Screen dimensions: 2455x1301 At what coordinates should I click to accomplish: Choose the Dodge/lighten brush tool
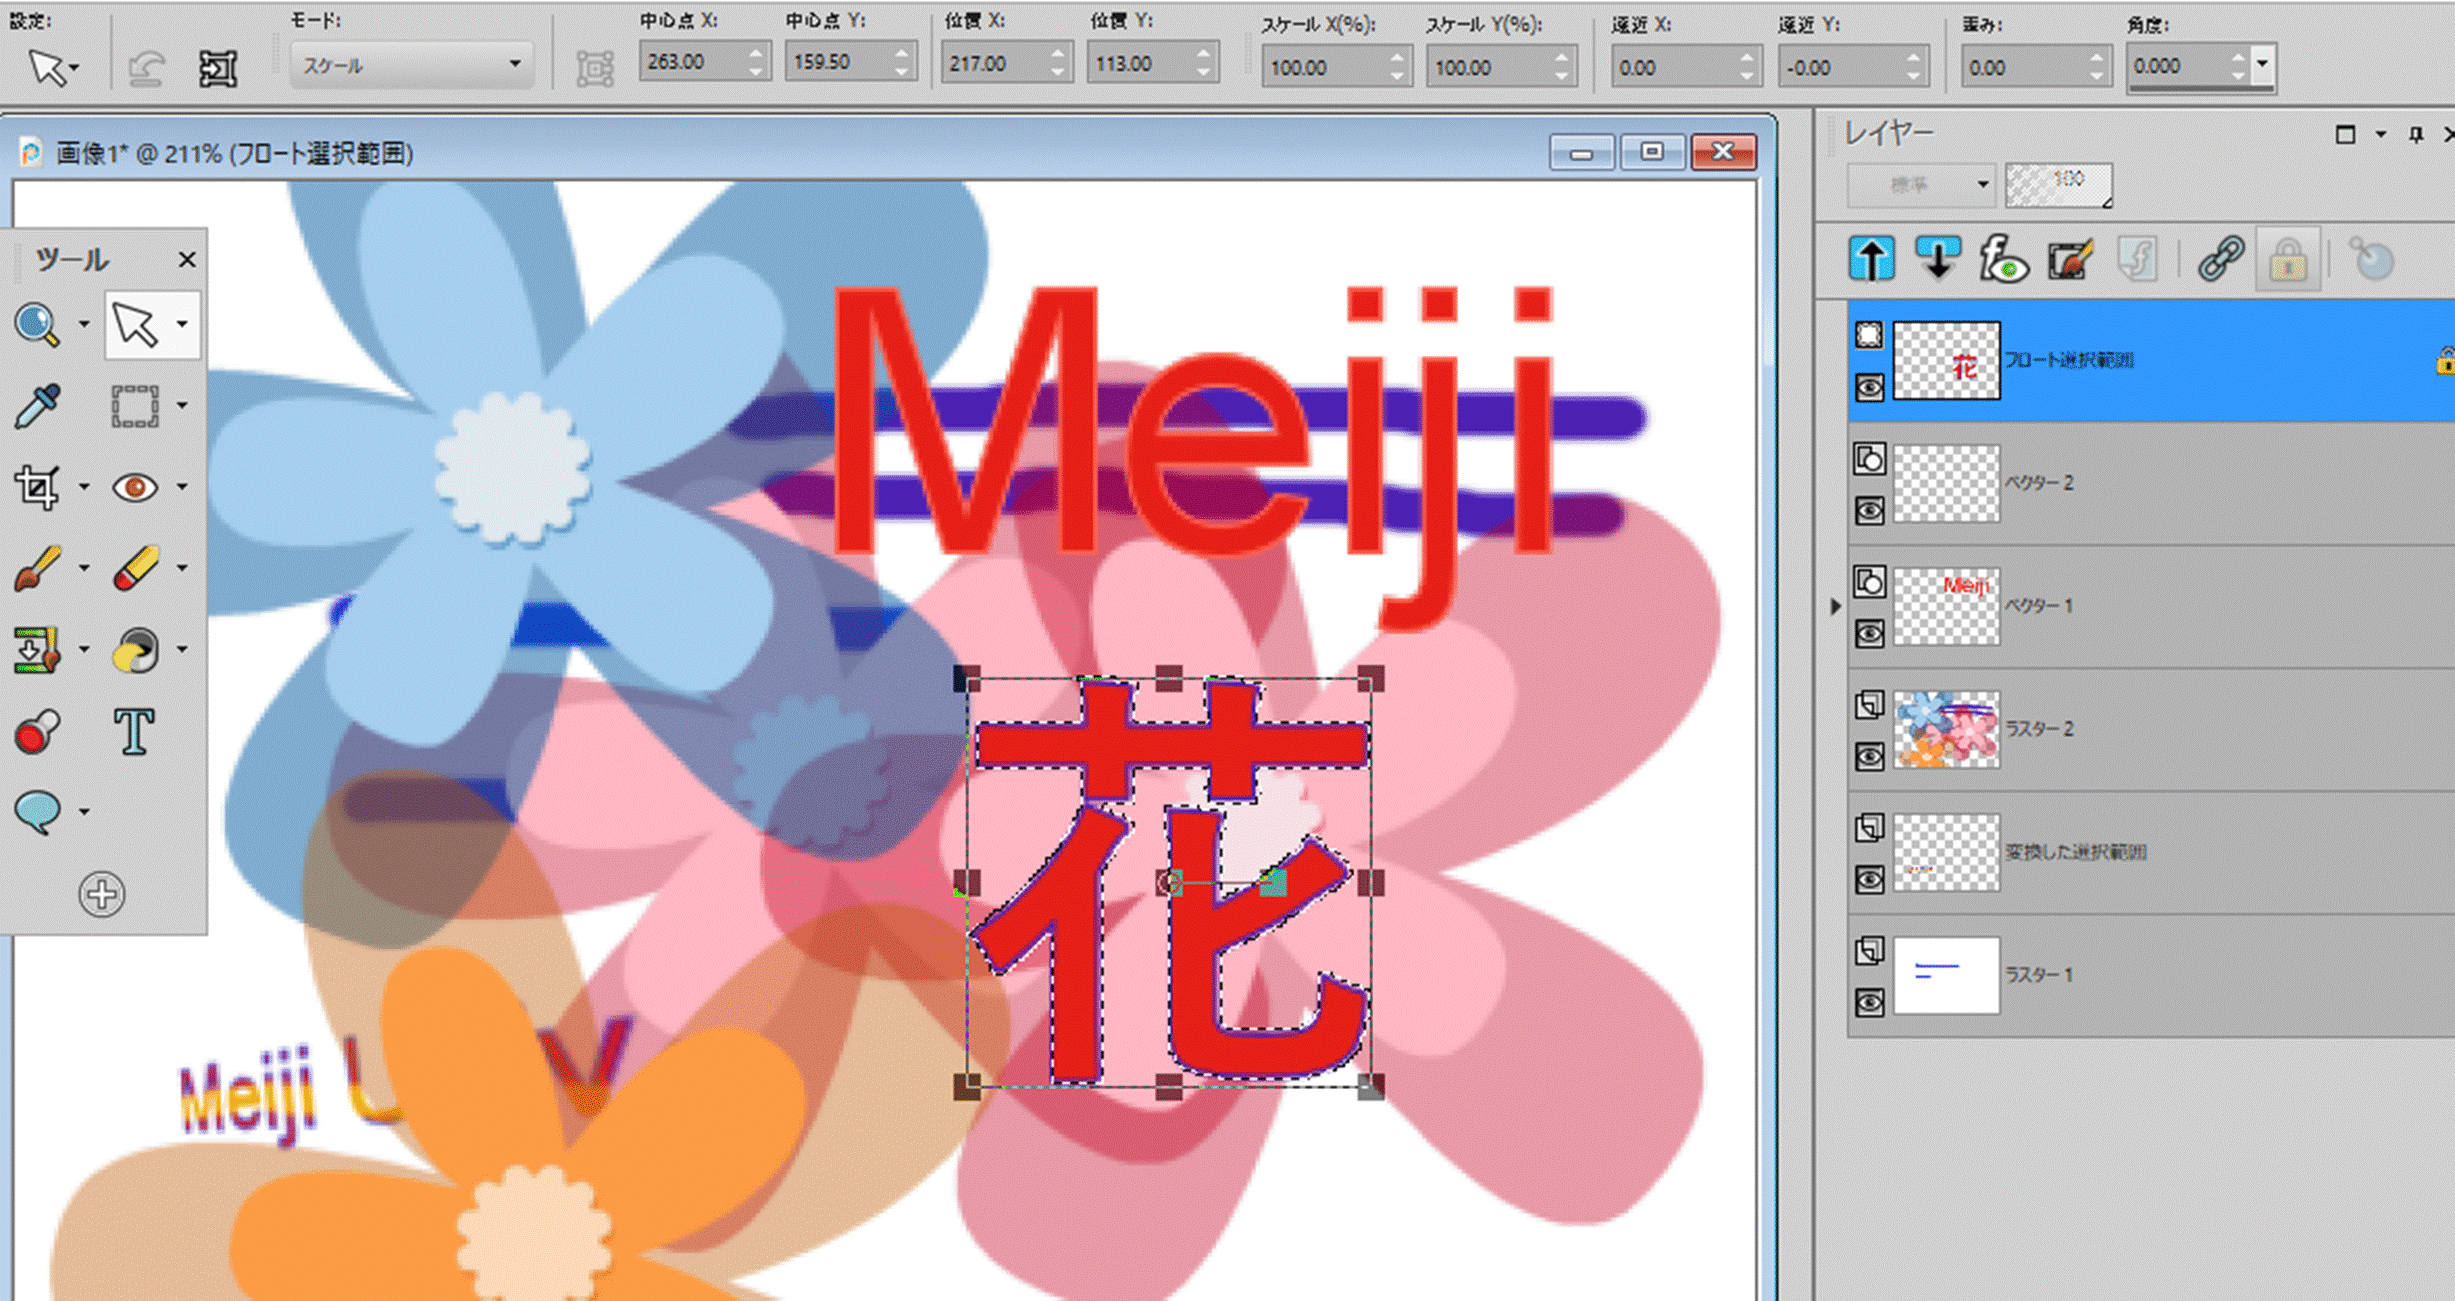[x=135, y=650]
